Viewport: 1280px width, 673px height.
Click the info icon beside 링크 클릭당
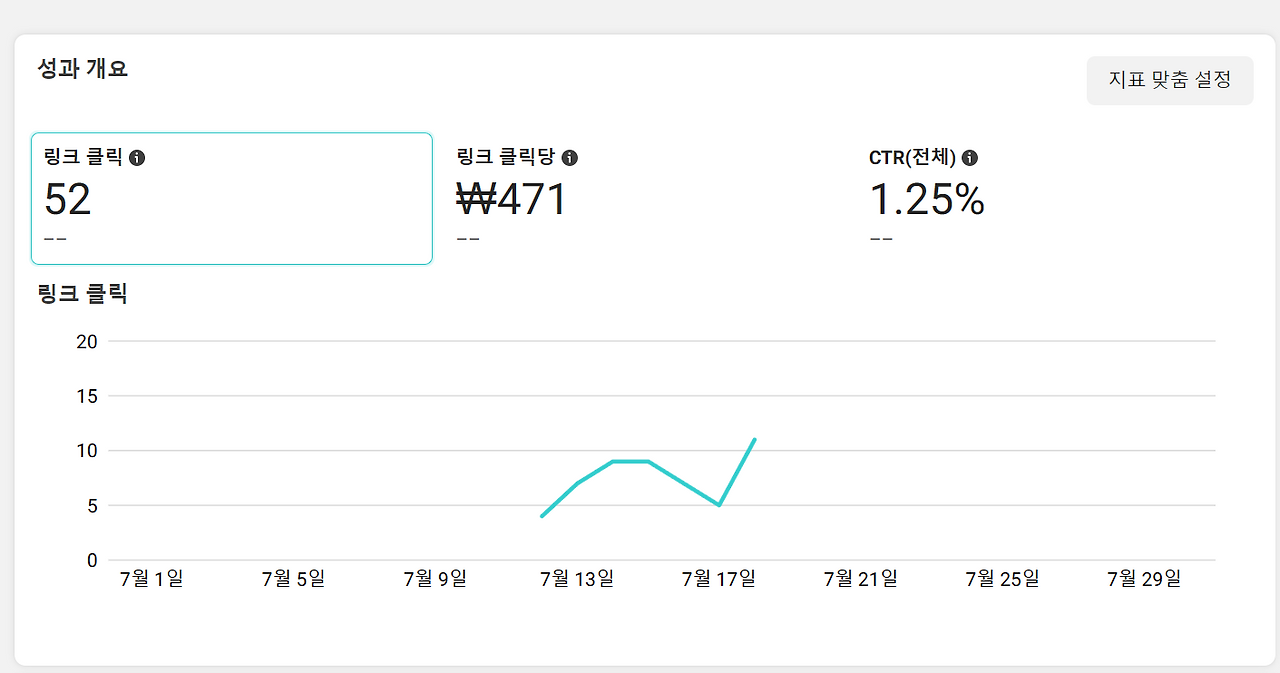pyautogui.click(x=570, y=157)
